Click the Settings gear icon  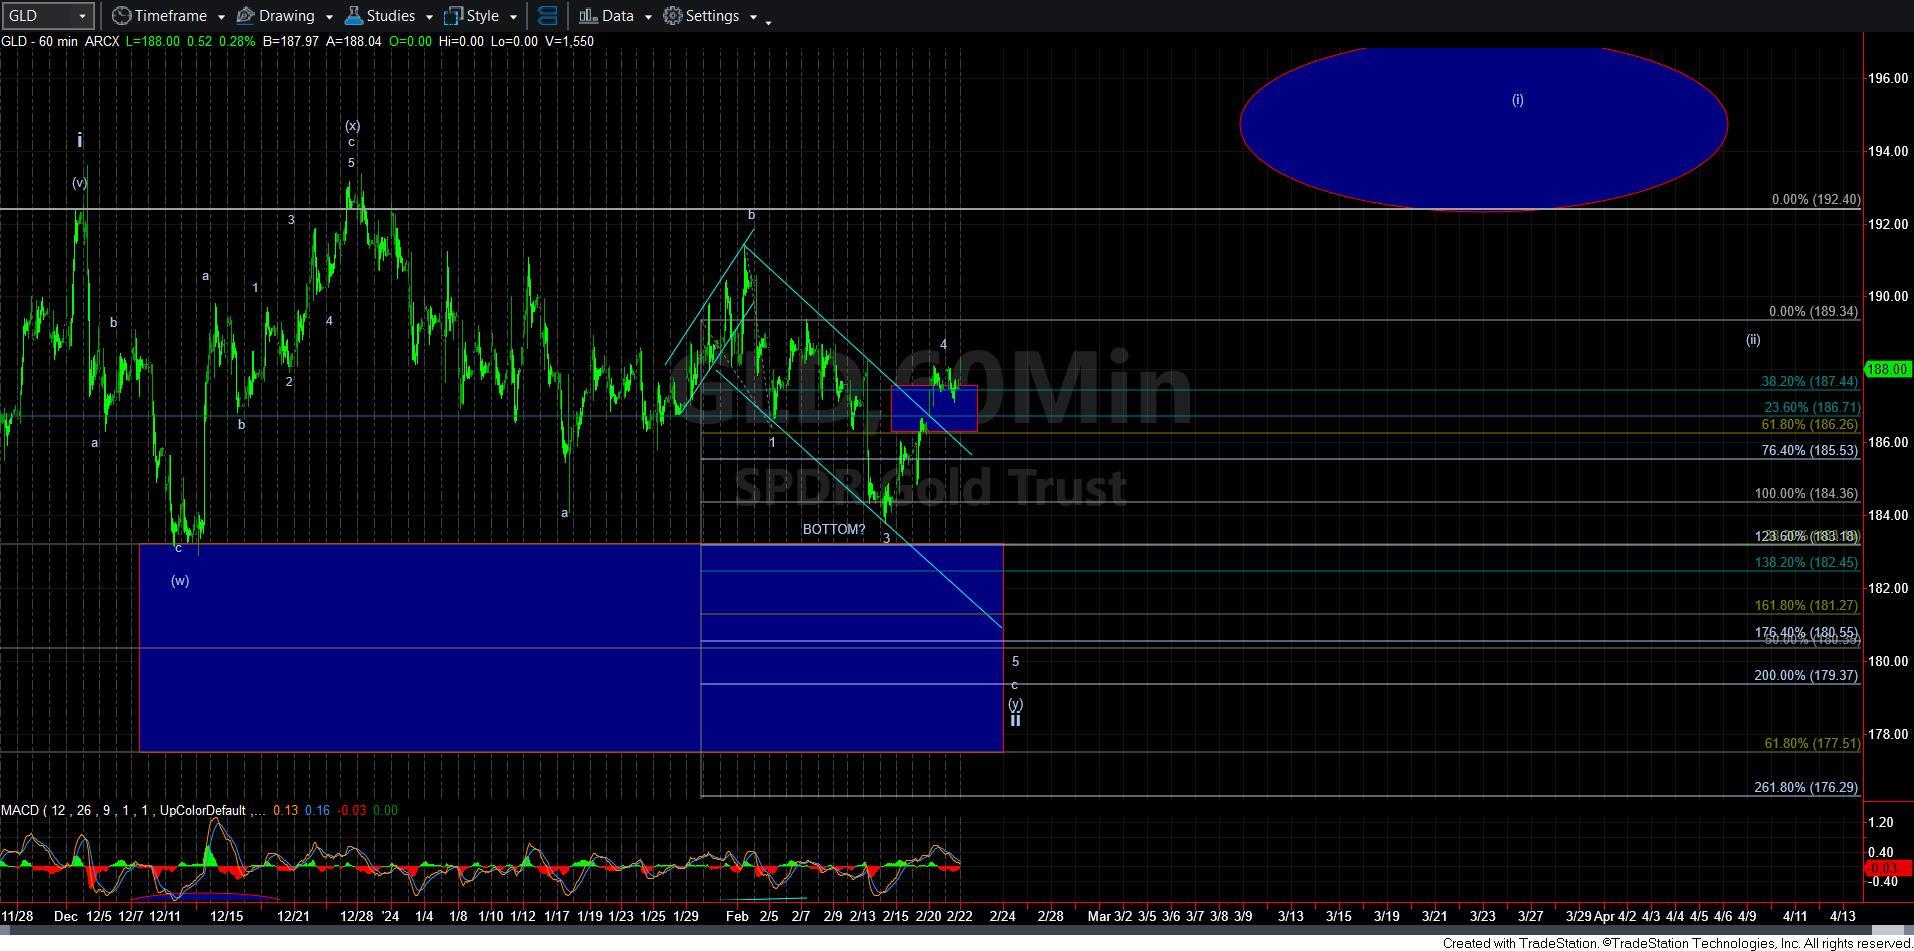(x=673, y=16)
